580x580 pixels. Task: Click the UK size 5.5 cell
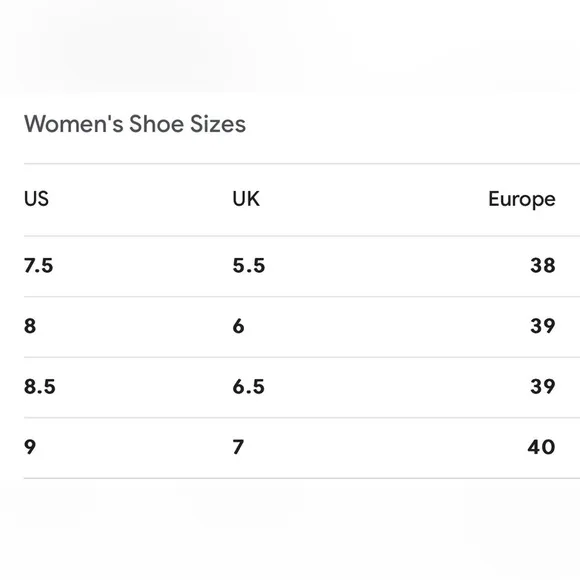tap(249, 266)
